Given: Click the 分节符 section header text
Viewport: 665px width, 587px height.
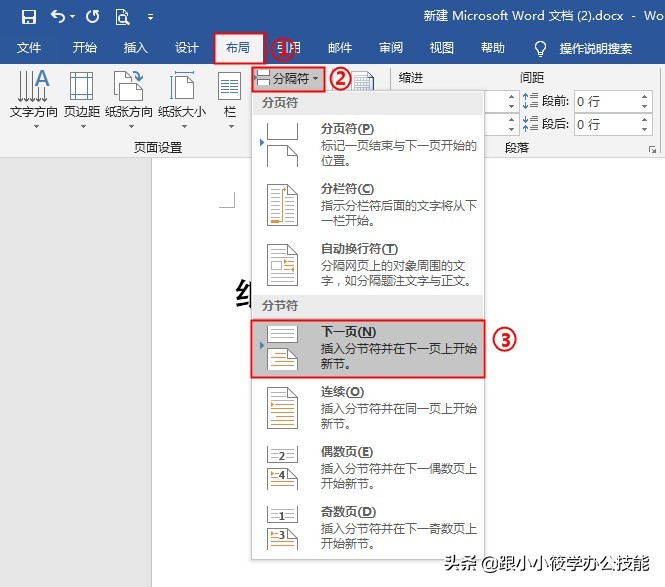Looking at the screenshot, I should (x=280, y=306).
